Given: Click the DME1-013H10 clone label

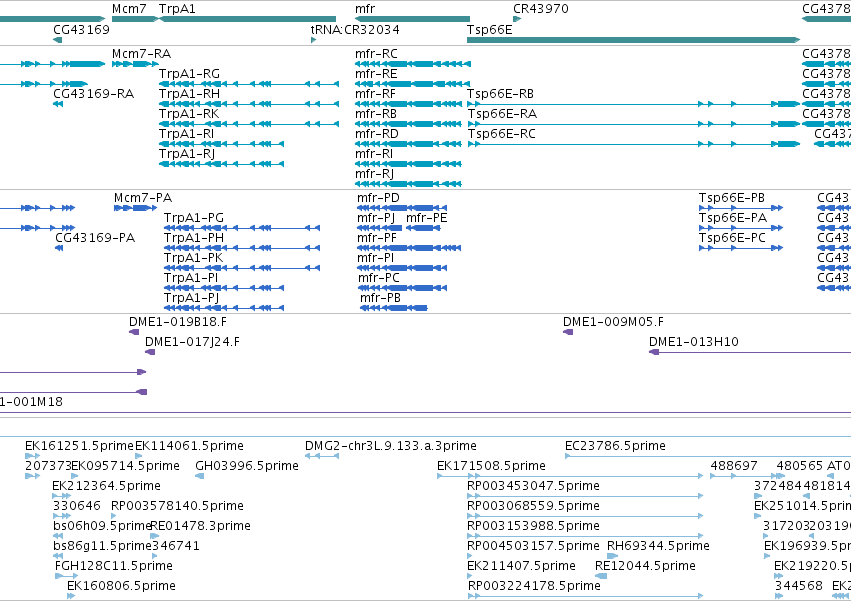Looking at the screenshot, I should pyautogui.click(x=694, y=342).
